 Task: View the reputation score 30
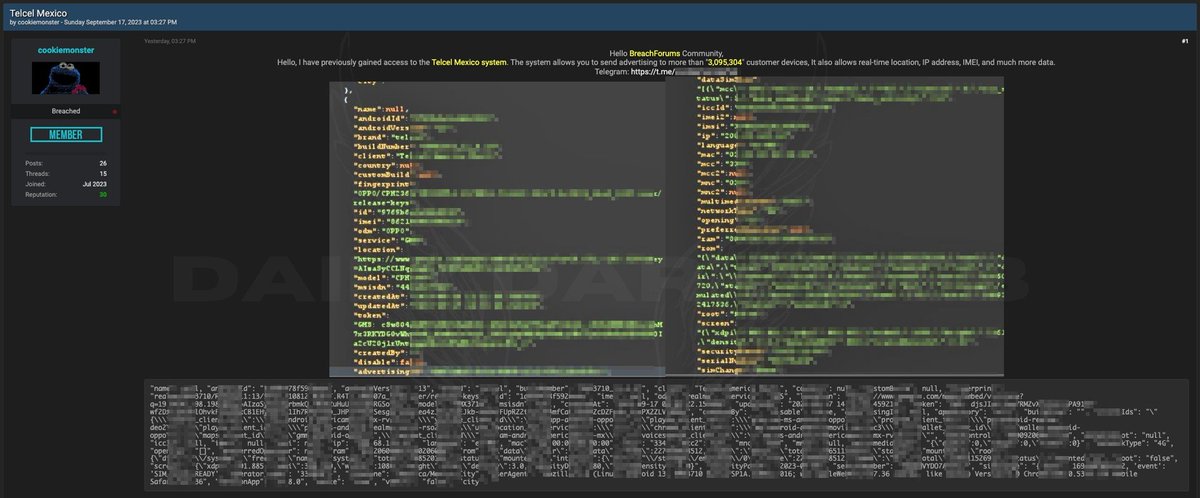coord(102,194)
